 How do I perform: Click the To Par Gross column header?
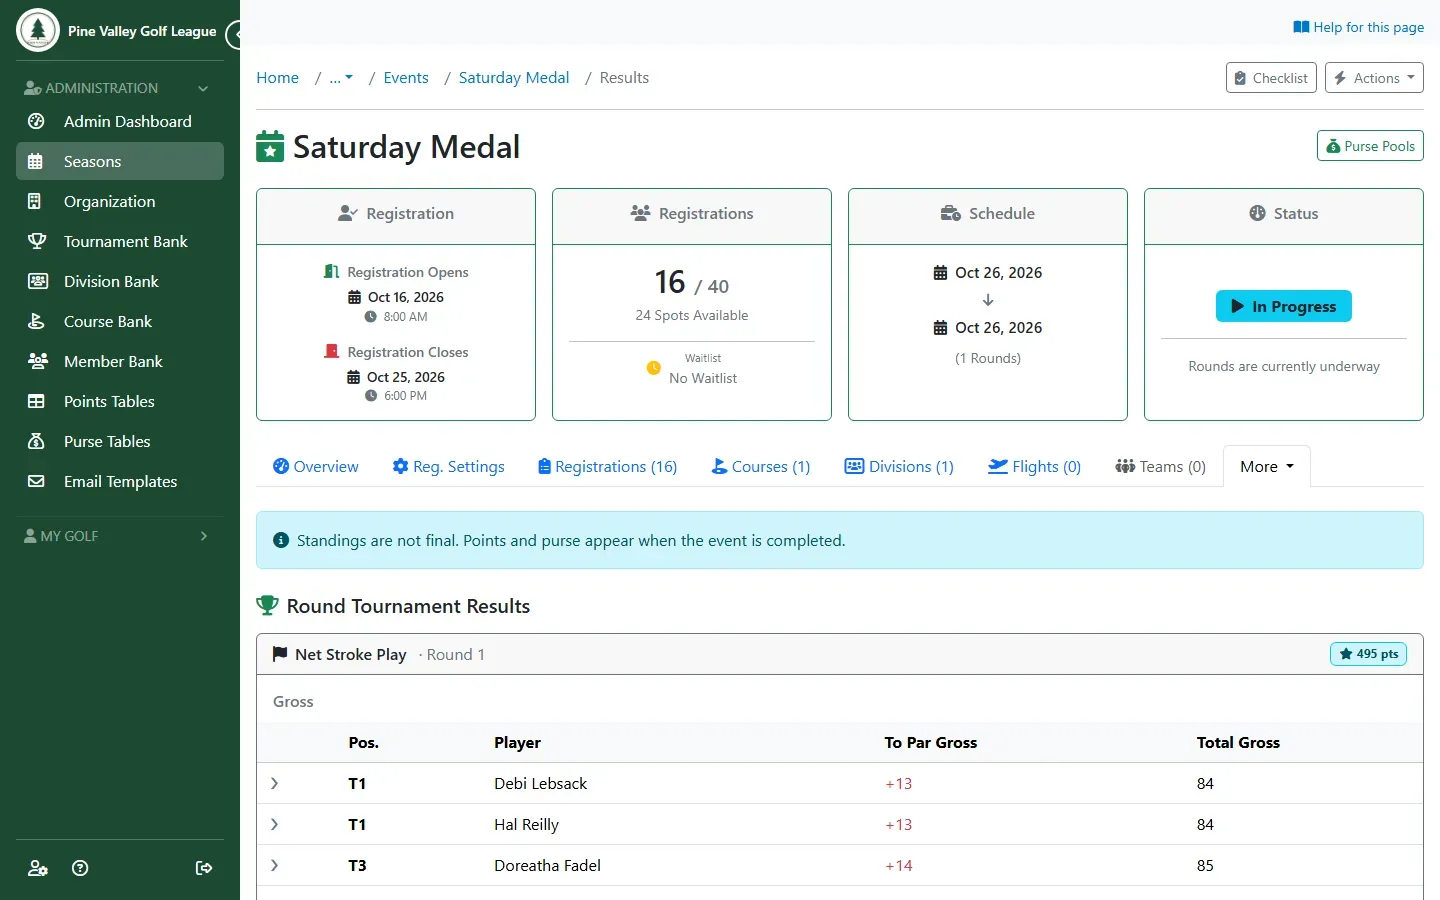(x=931, y=742)
